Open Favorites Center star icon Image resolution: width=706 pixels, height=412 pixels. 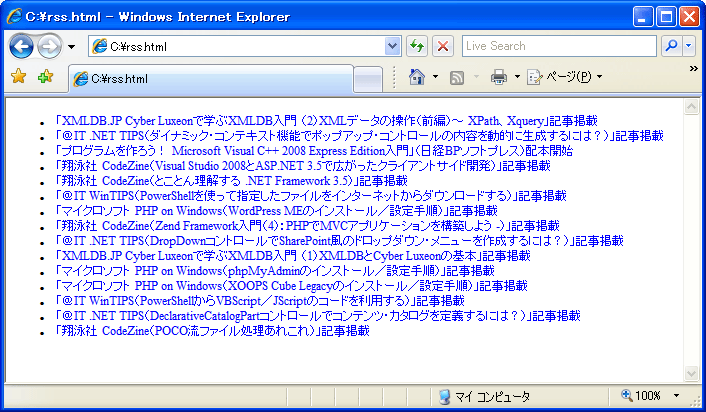coord(18,76)
